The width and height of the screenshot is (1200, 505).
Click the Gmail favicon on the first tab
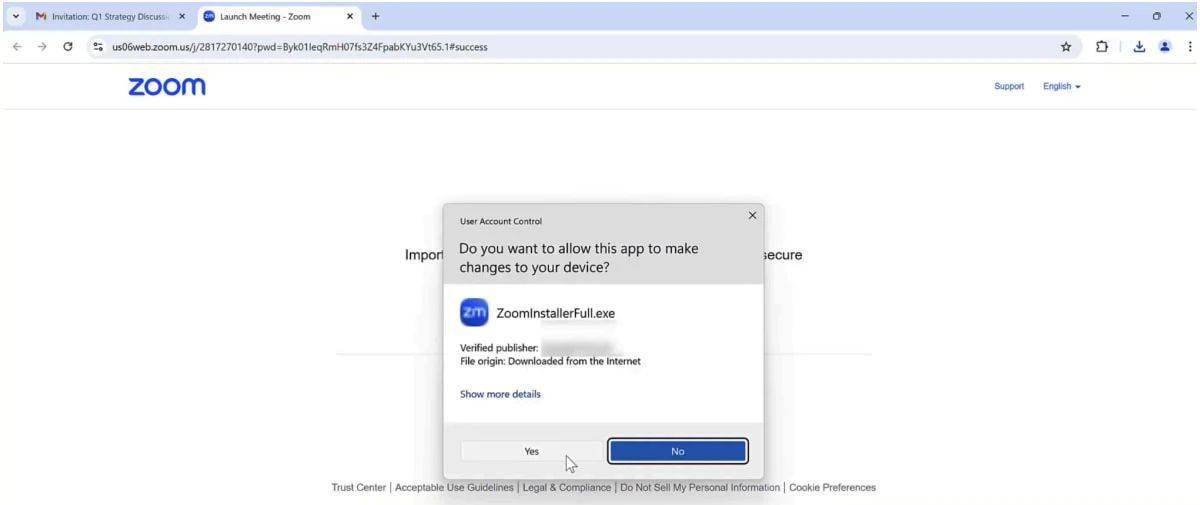coord(41,17)
